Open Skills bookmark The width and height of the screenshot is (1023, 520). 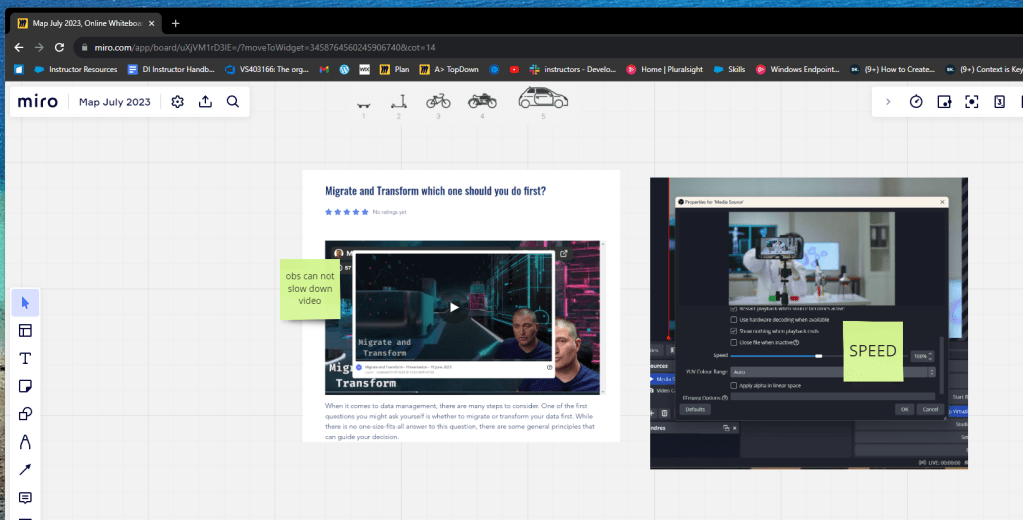729,69
